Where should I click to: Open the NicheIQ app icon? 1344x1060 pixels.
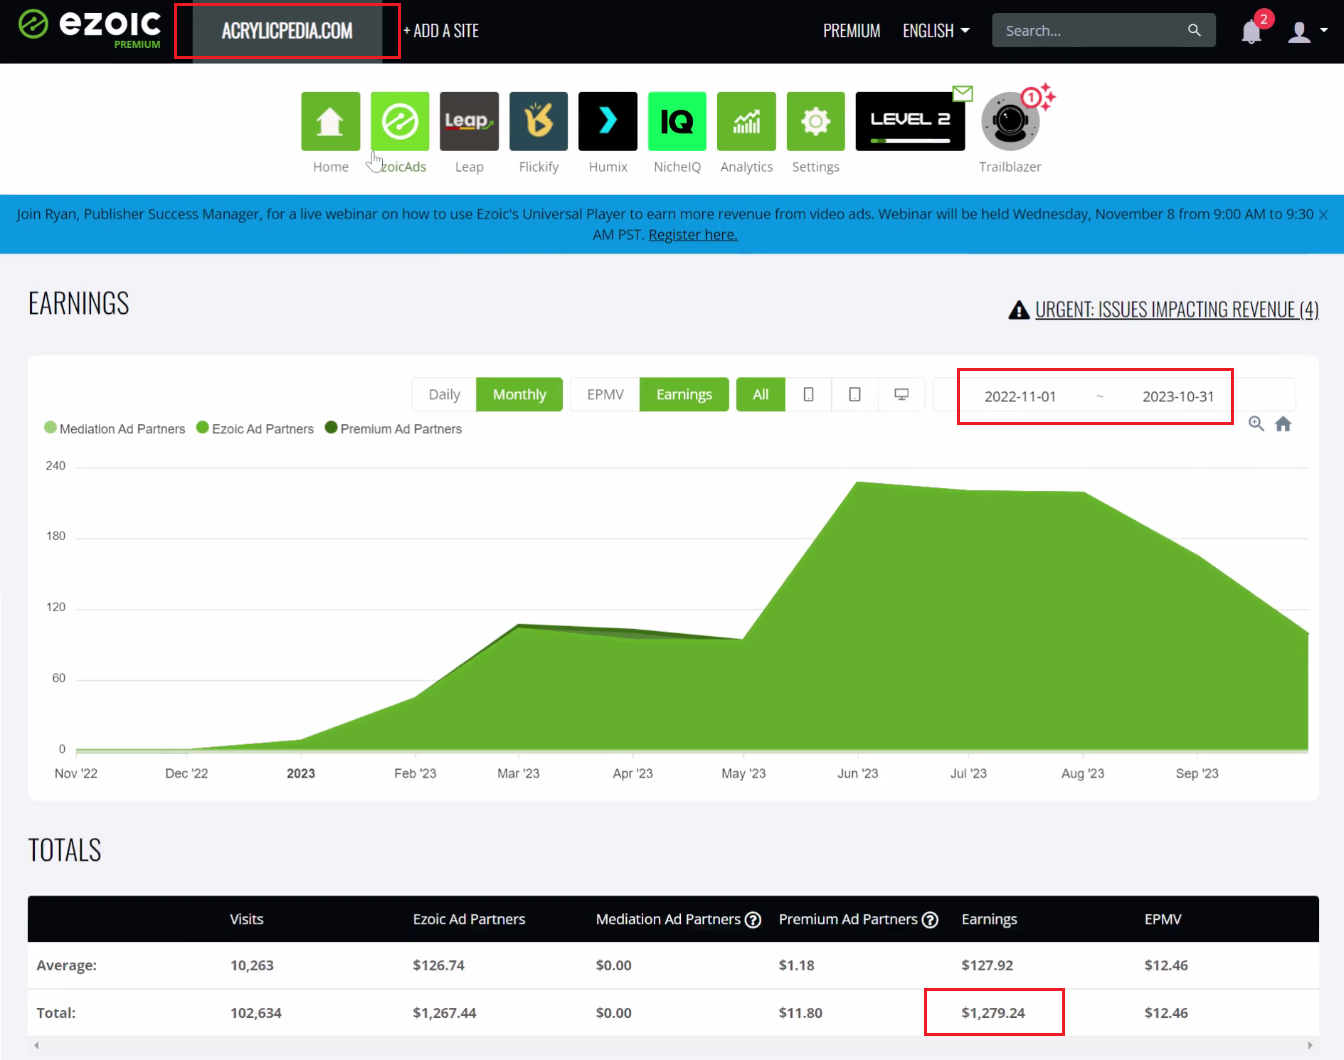(677, 121)
